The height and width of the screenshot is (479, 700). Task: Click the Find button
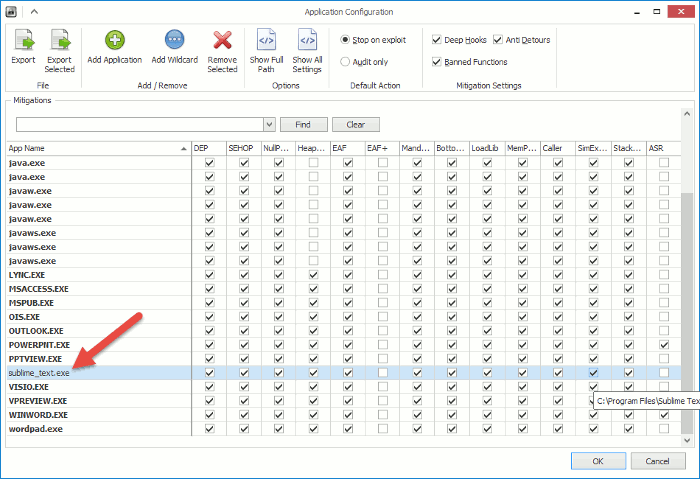point(304,125)
